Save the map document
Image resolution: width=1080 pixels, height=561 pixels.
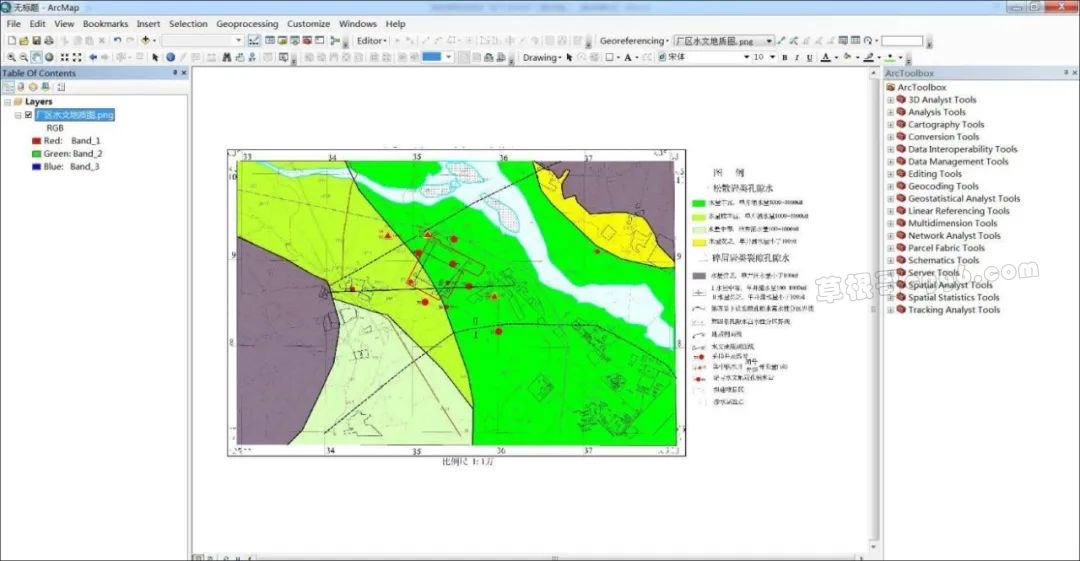36,41
